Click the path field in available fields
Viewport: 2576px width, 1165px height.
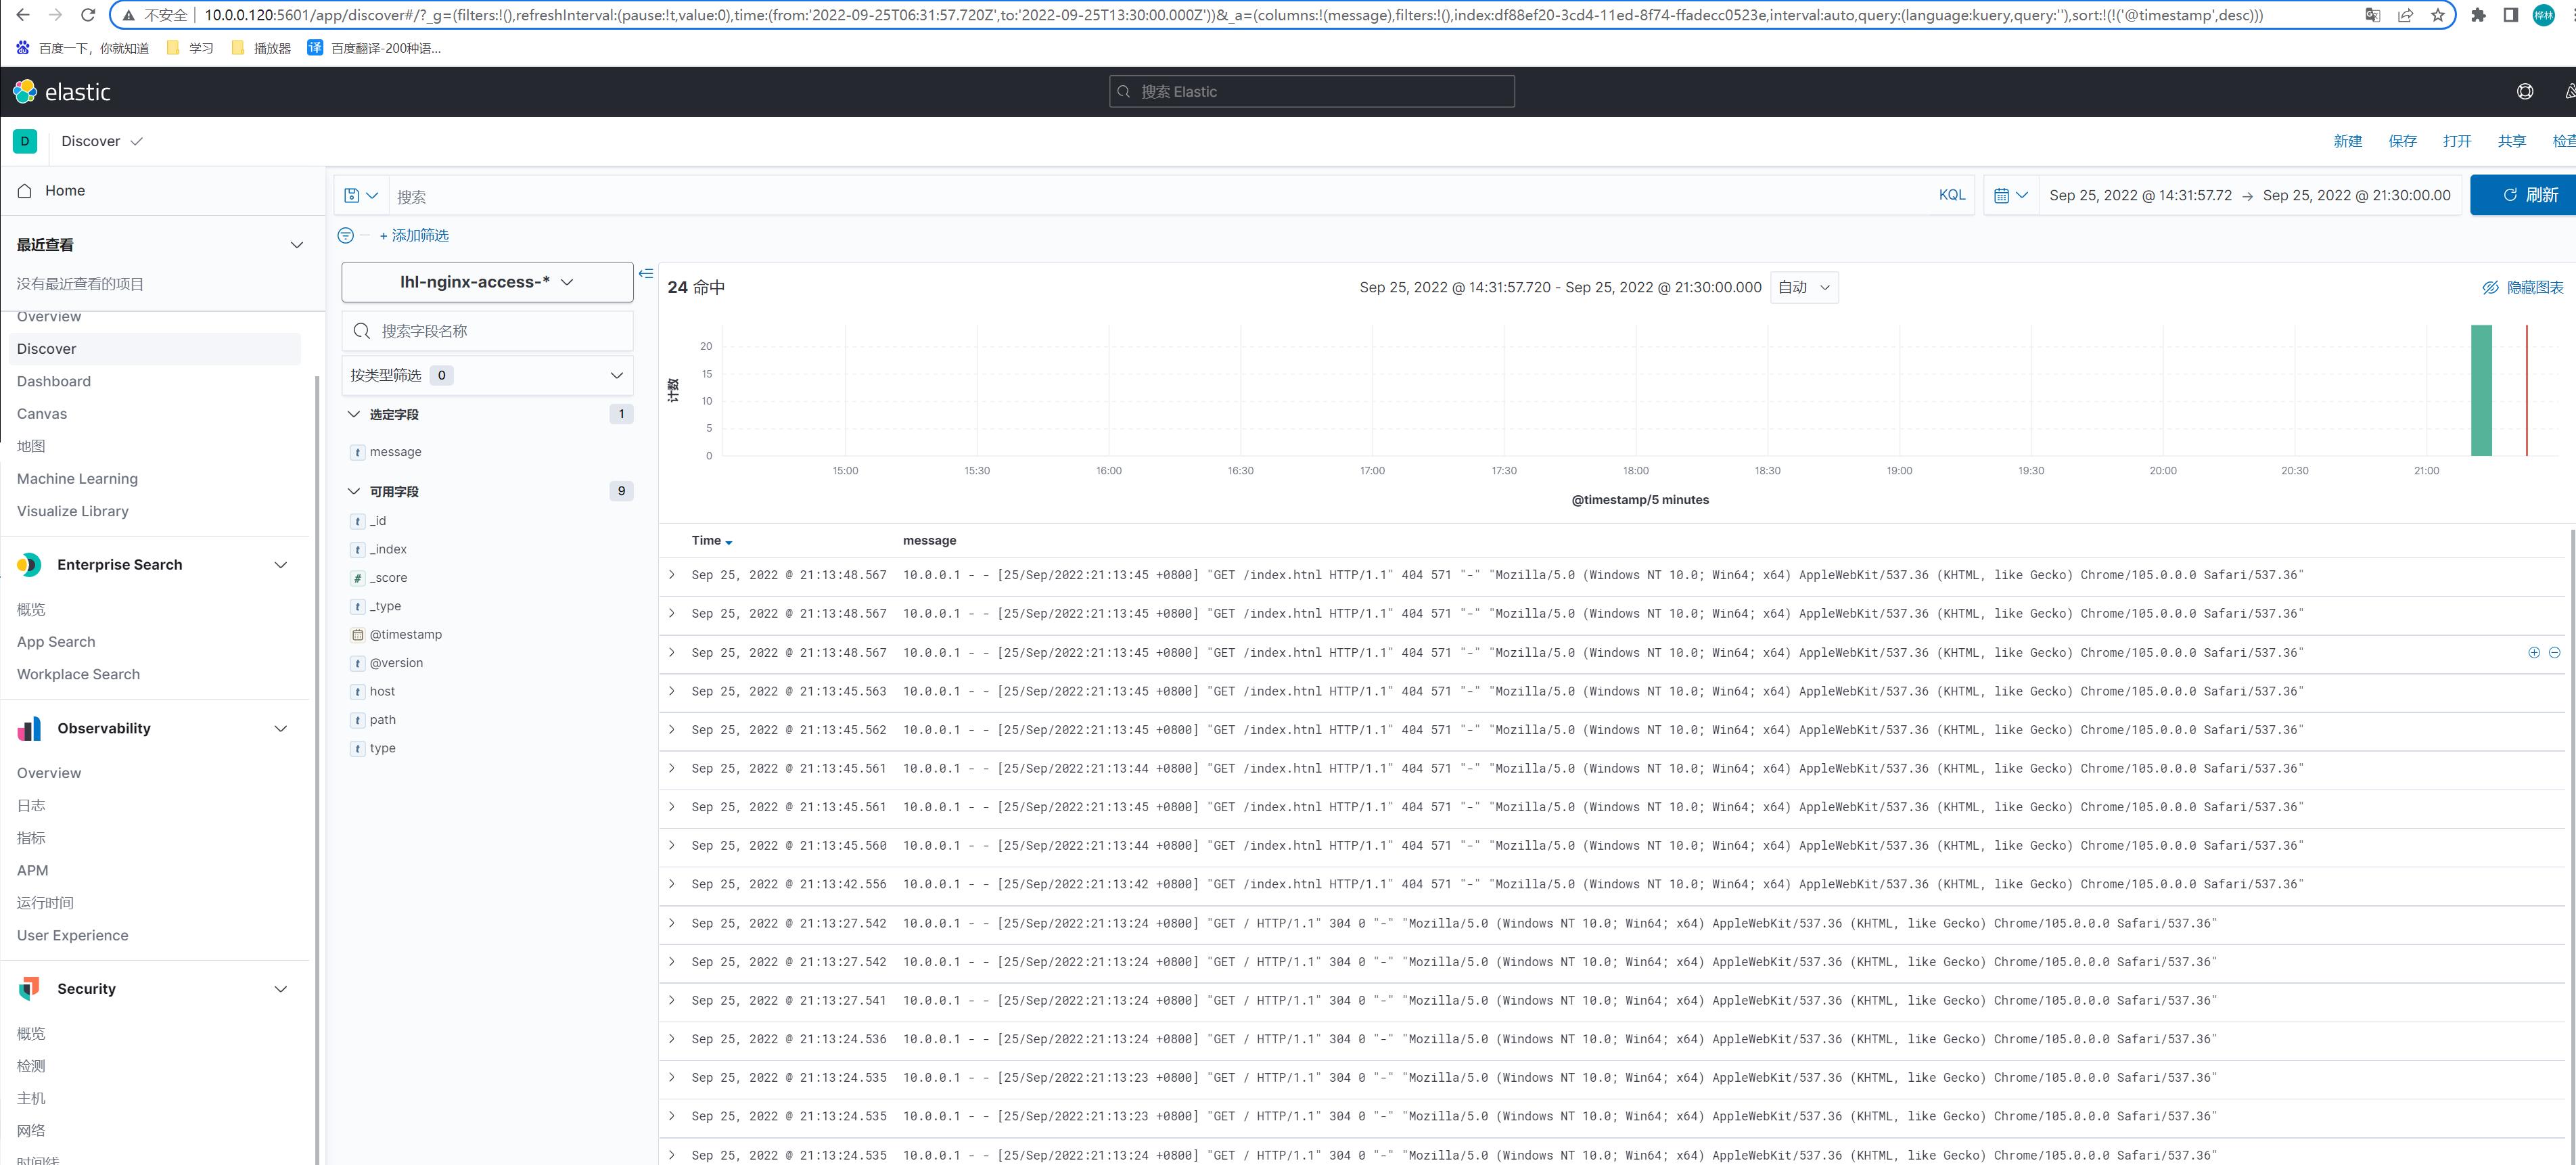tap(382, 720)
